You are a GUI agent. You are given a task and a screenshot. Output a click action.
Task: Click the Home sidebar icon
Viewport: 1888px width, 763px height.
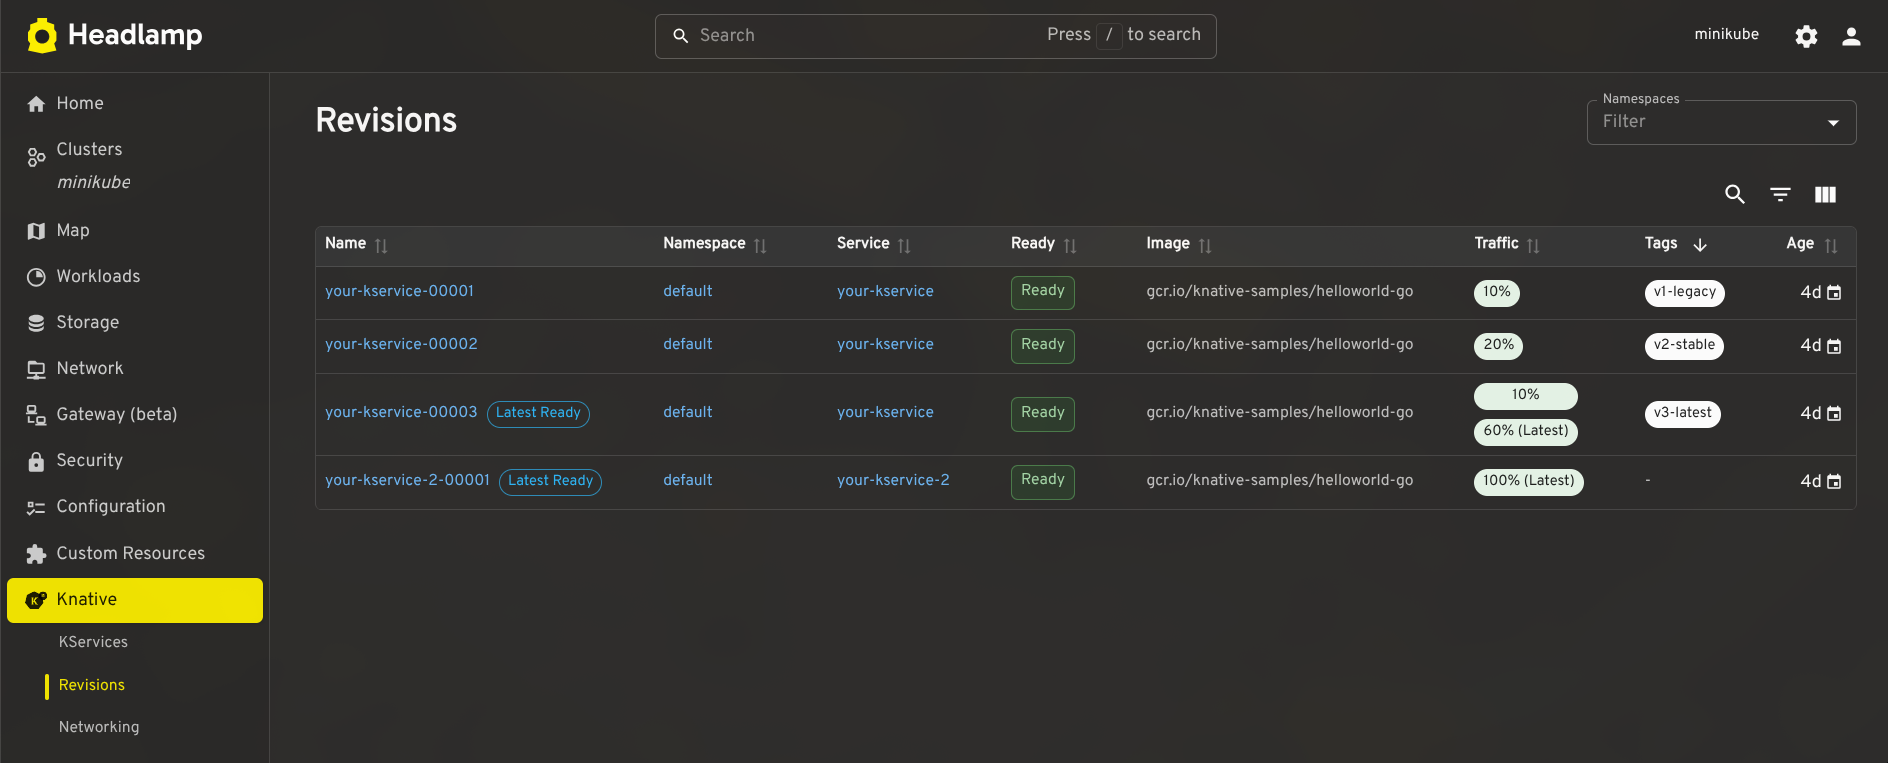36,104
